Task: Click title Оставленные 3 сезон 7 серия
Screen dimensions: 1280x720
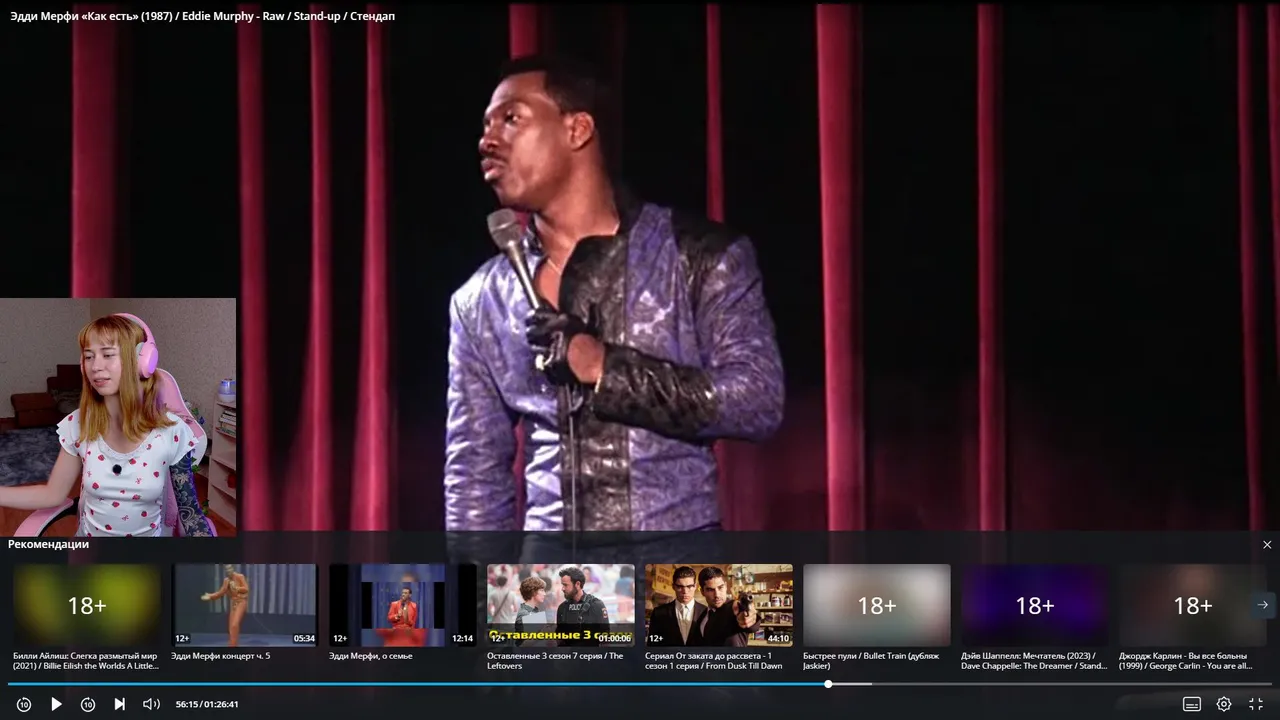Action: 555,661
